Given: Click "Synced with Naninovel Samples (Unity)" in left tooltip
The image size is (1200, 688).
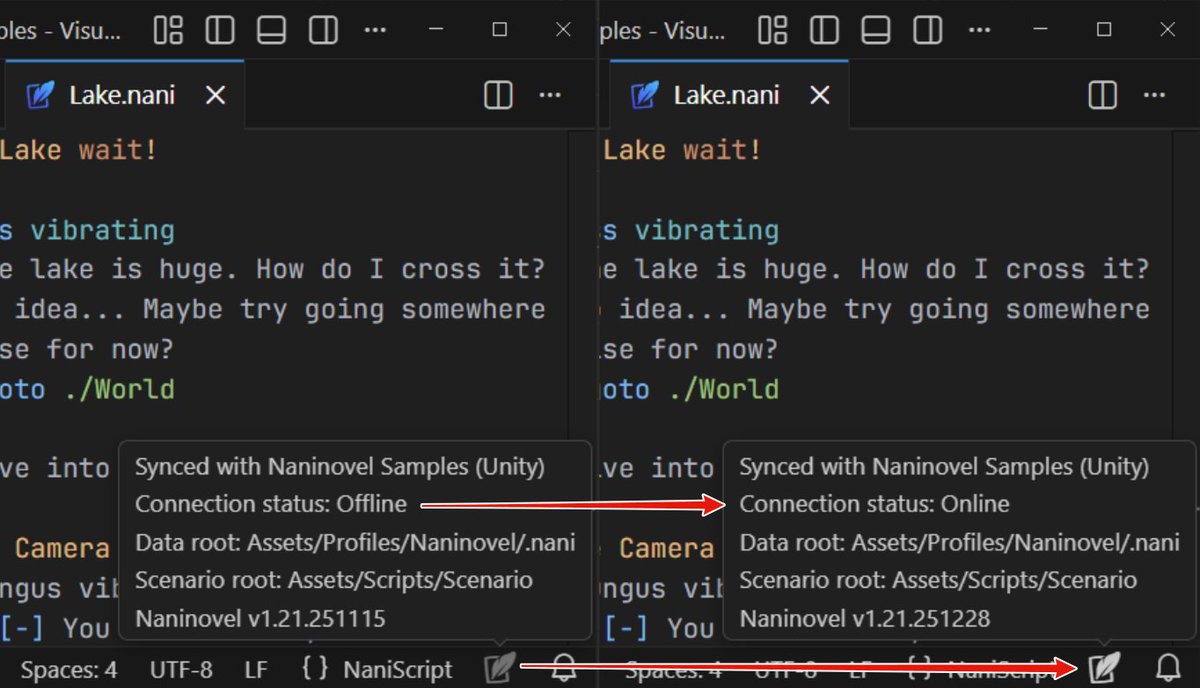Looking at the screenshot, I should coord(340,467).
